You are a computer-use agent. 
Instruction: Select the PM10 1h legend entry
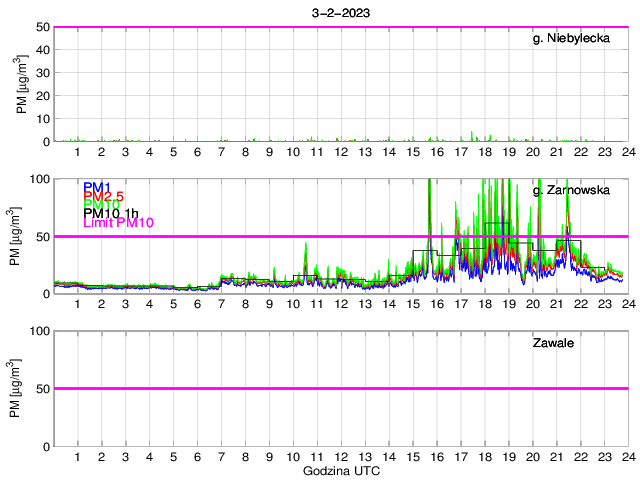111,213
